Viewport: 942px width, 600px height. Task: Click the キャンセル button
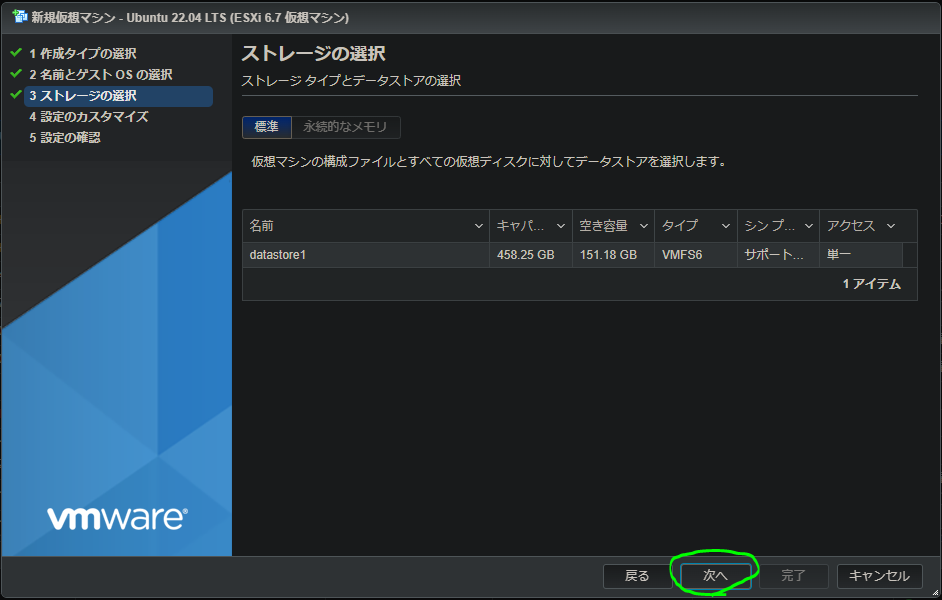[x=879, y=576]
